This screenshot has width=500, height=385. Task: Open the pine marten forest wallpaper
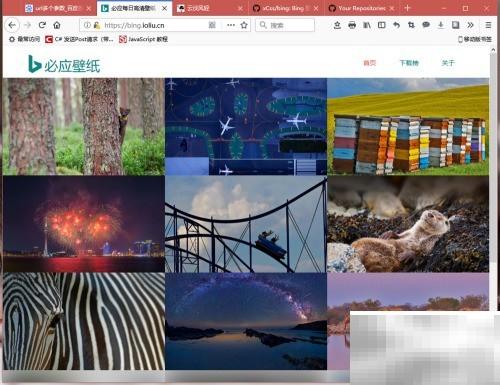tap(83, 126)
